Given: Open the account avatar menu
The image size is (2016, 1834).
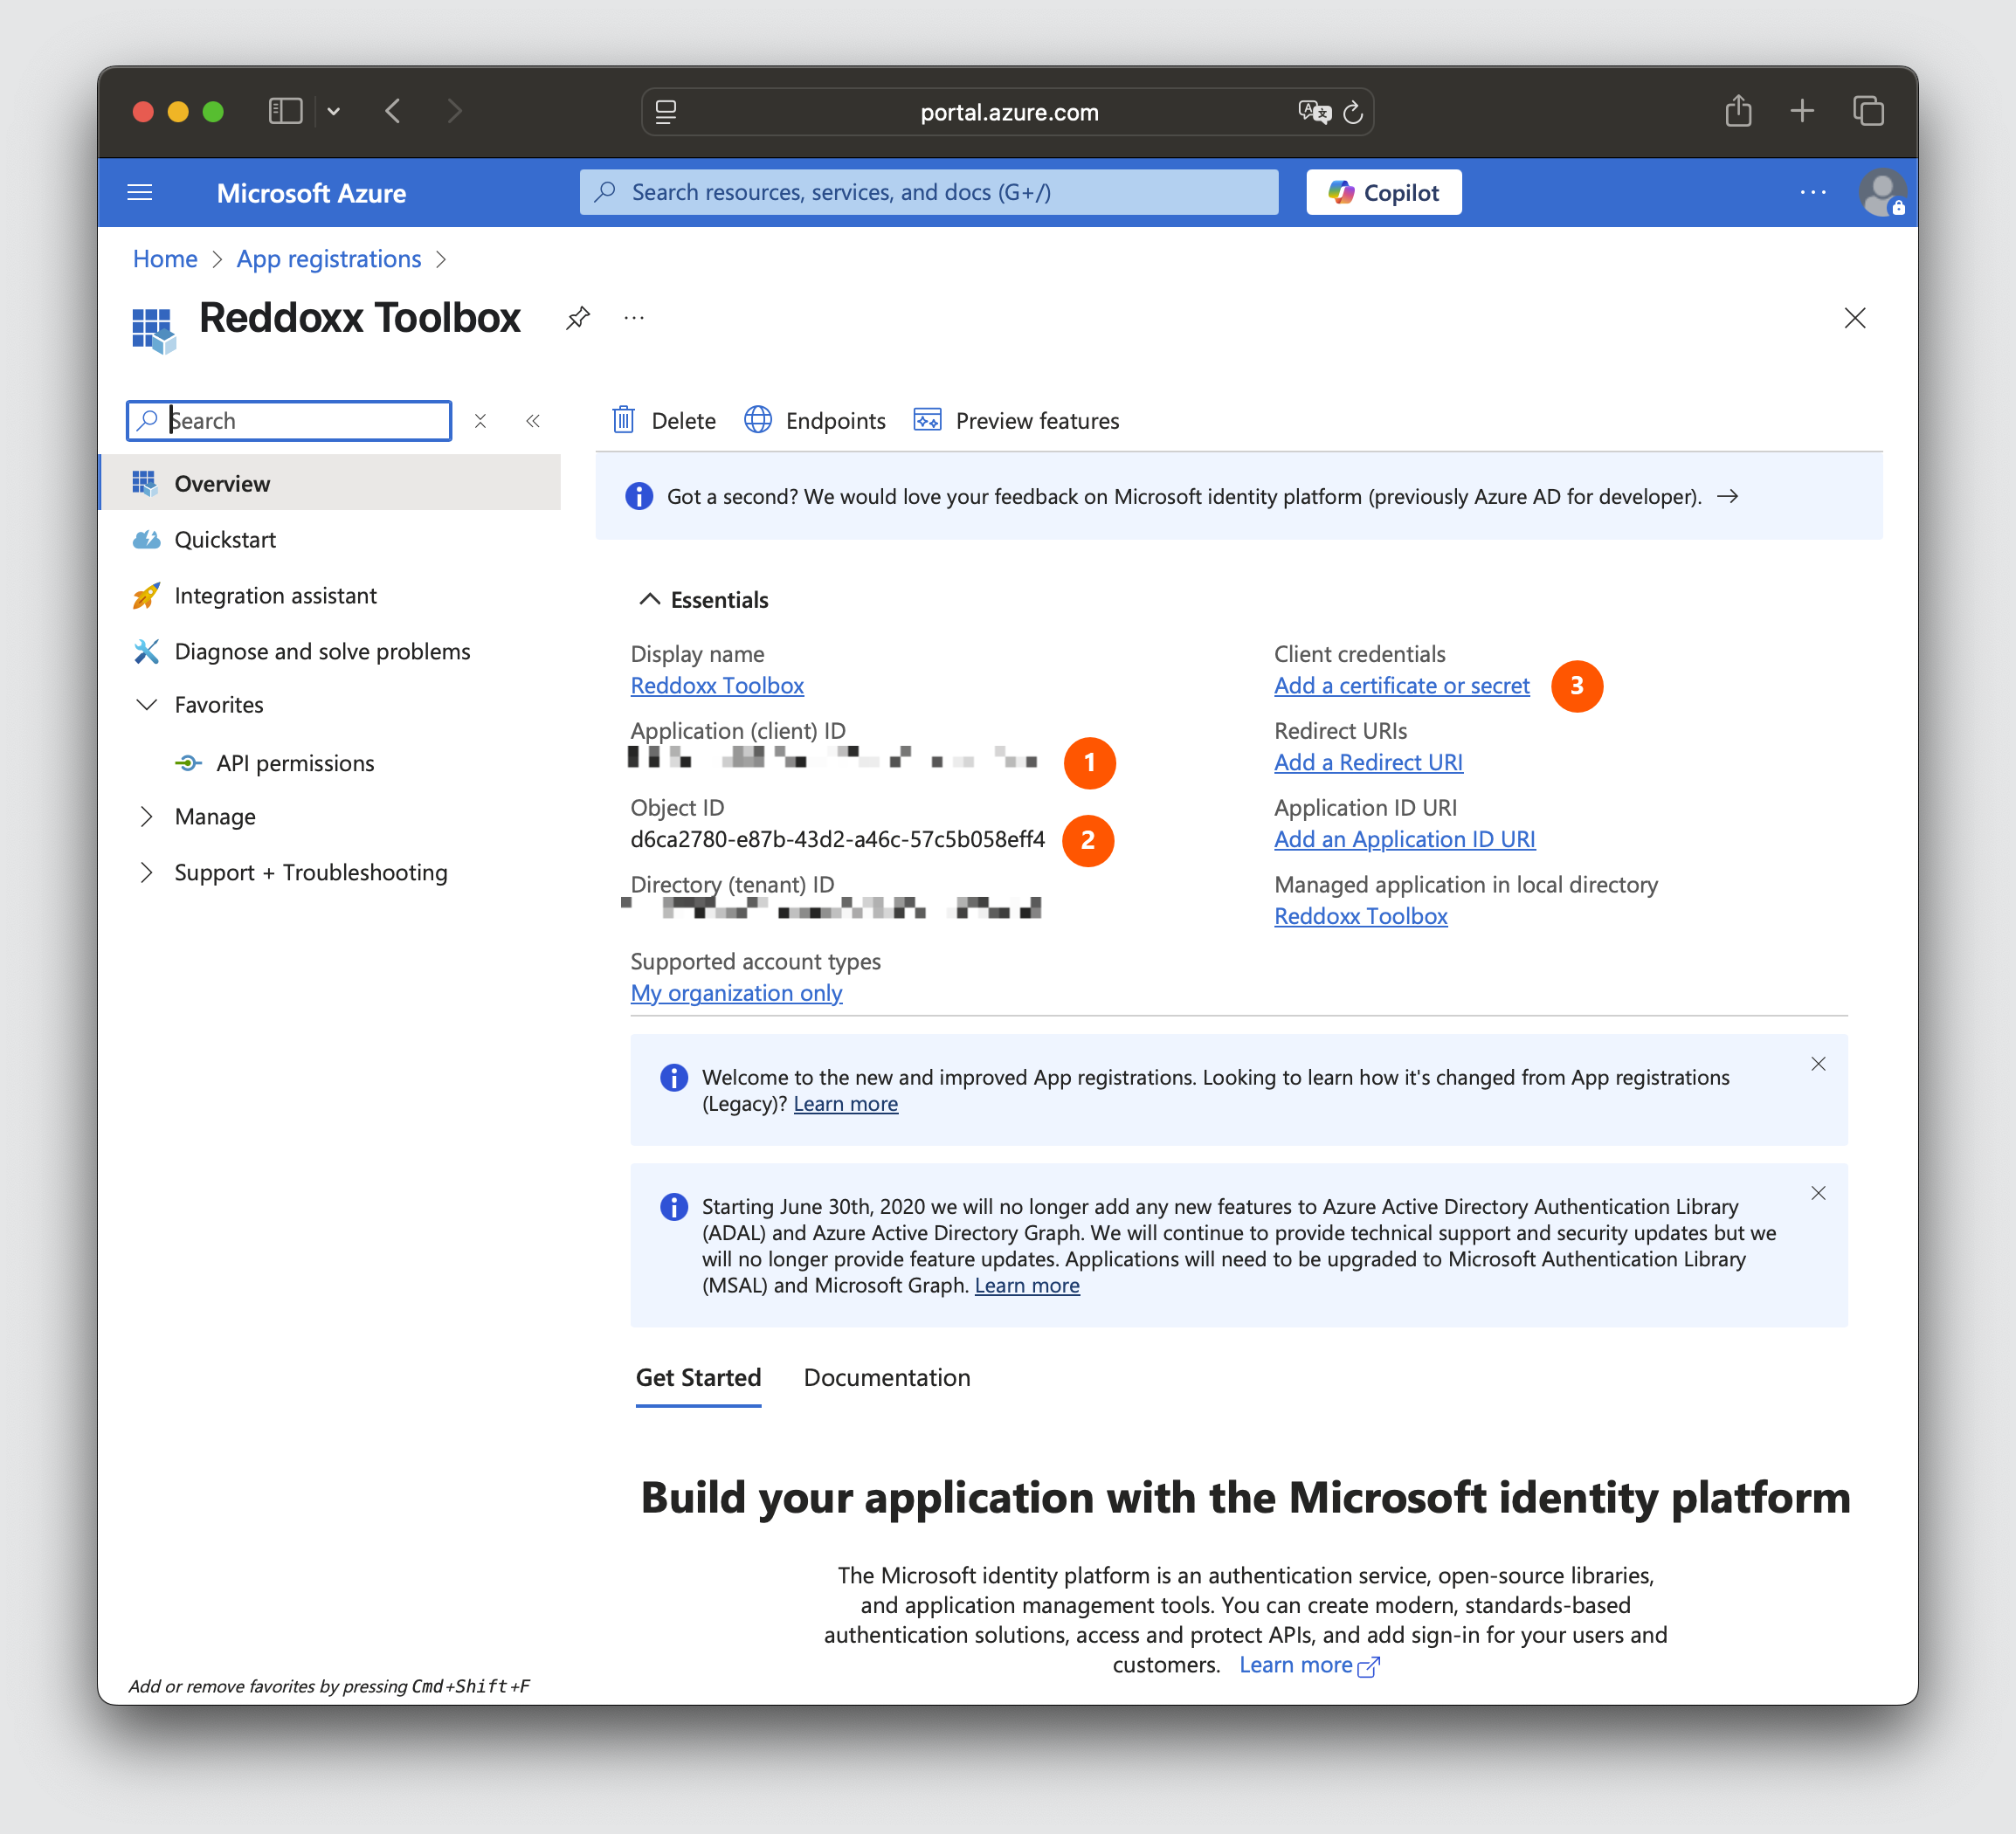Looking at the screenshot, I should [x=1882, y=192].
